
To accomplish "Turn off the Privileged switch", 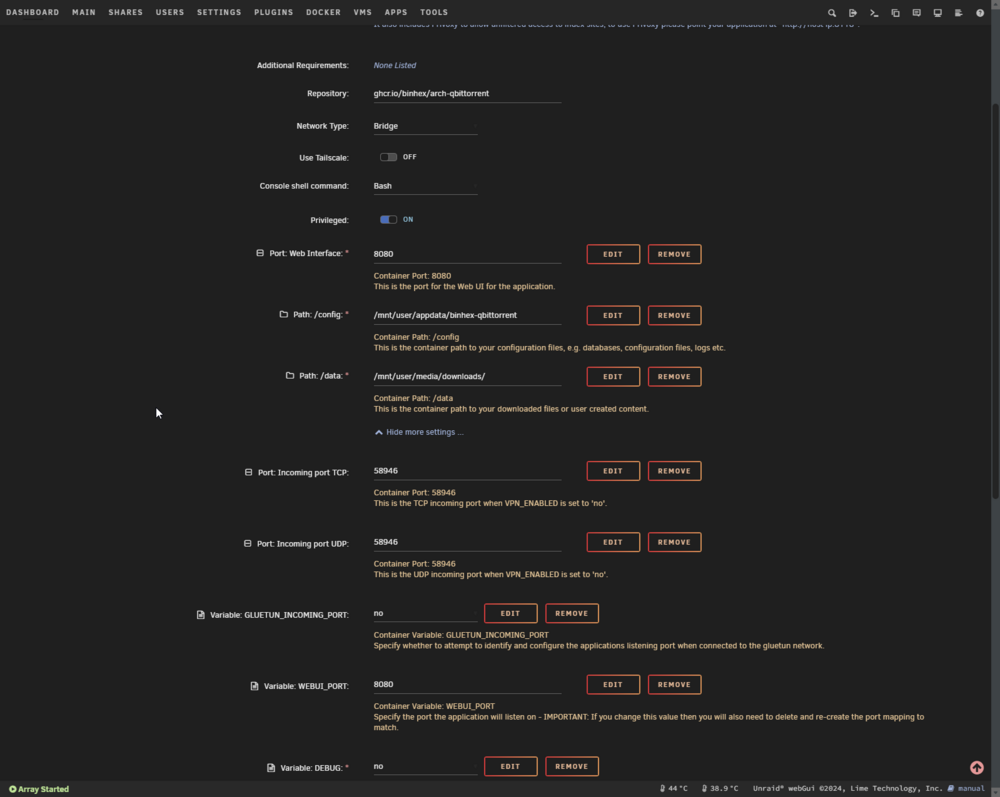I will 388,219.
